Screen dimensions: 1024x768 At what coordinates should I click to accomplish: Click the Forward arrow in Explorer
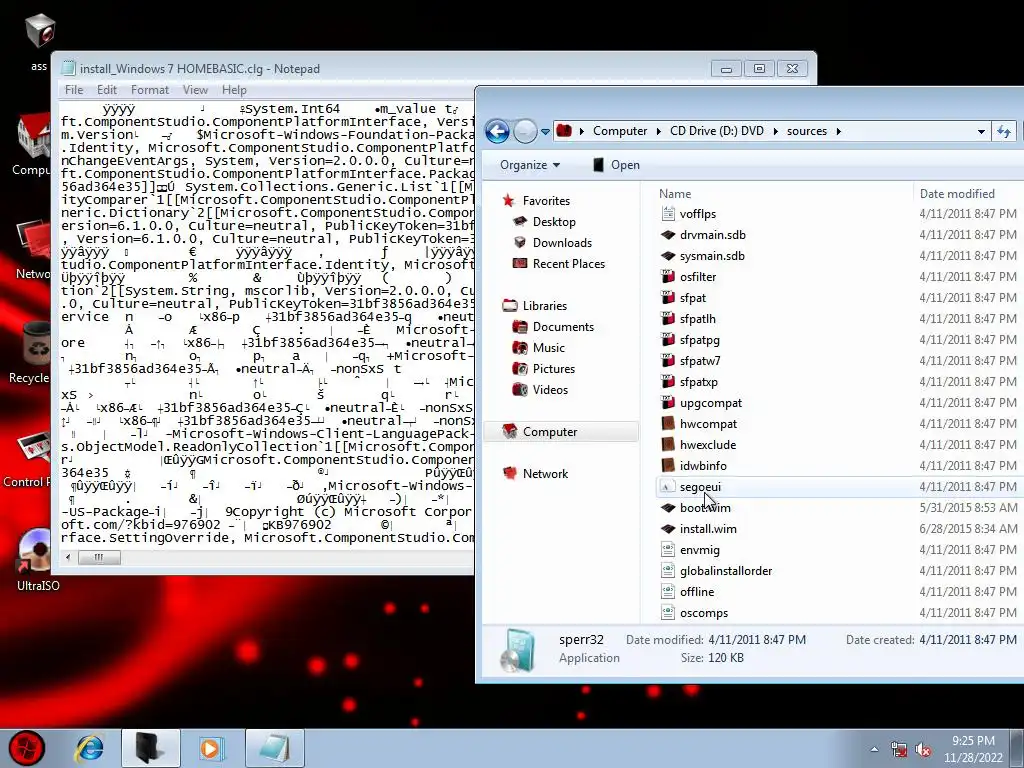pyautogui.click(x=524, y=131)
